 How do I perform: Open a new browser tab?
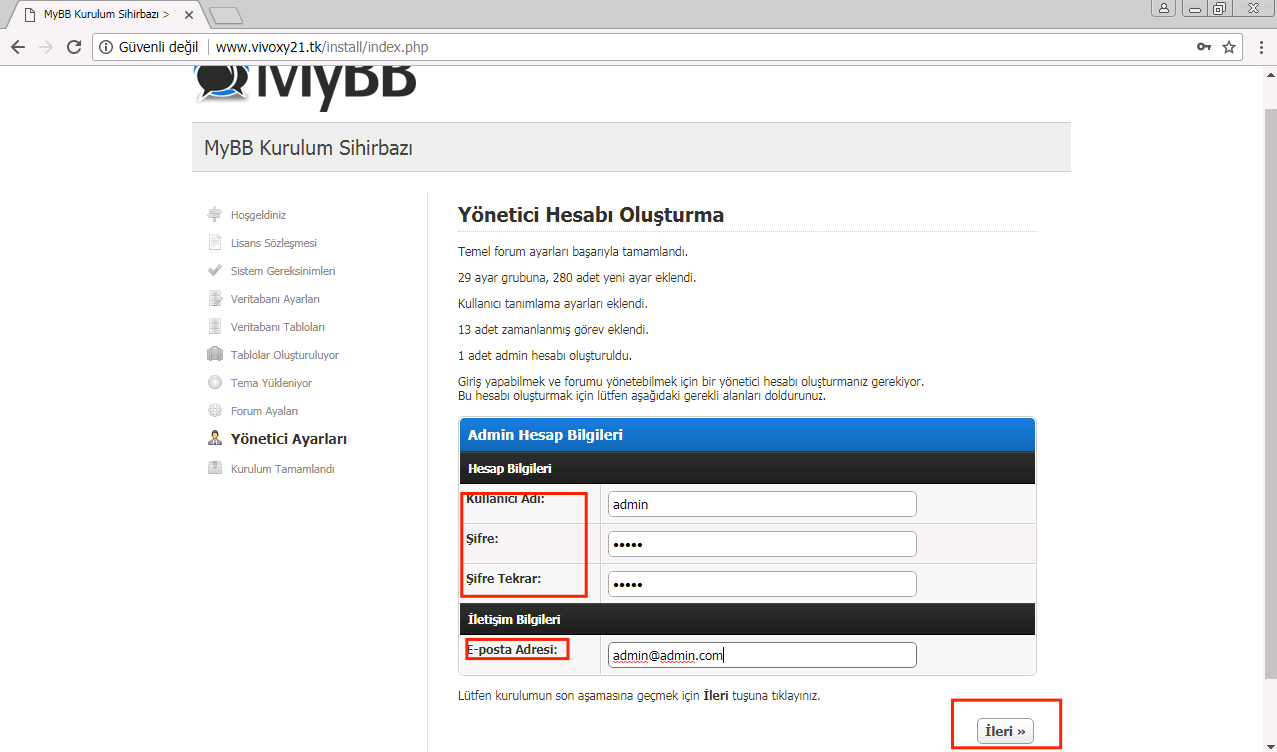coord(226,15)
